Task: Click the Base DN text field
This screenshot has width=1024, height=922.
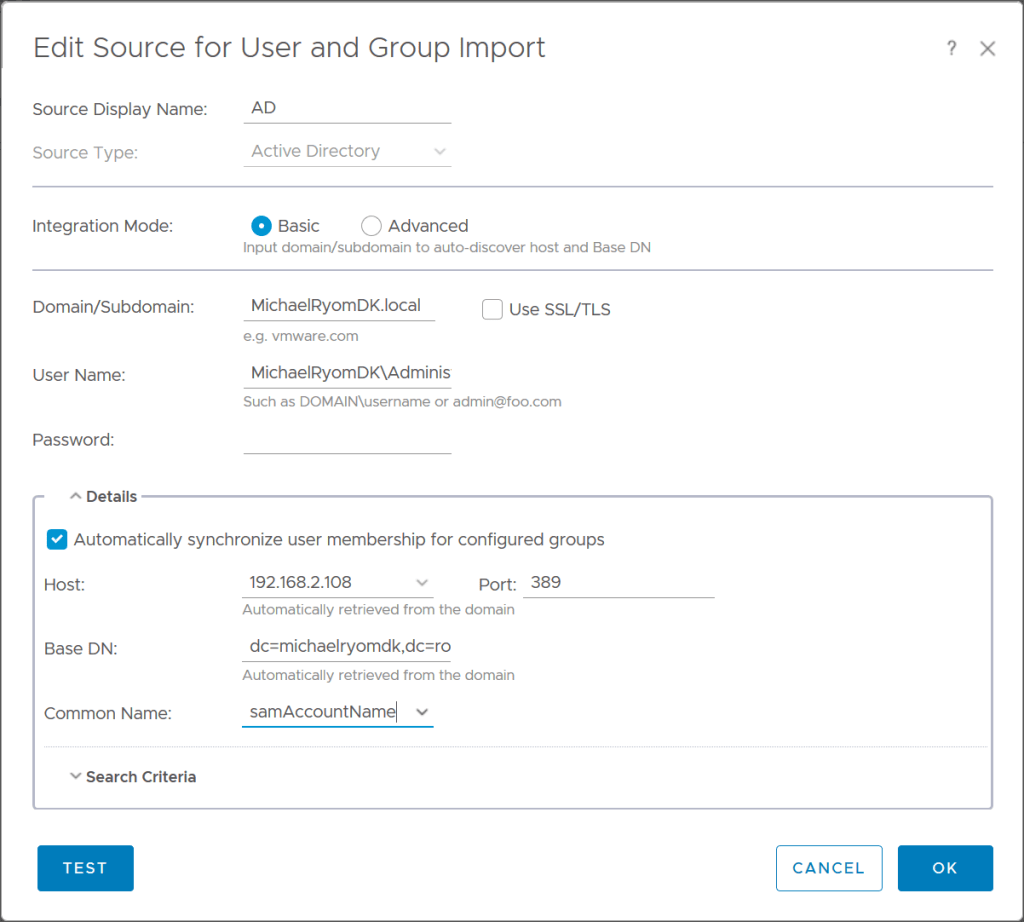Action: pyautogui.click(x=346, y=647)
